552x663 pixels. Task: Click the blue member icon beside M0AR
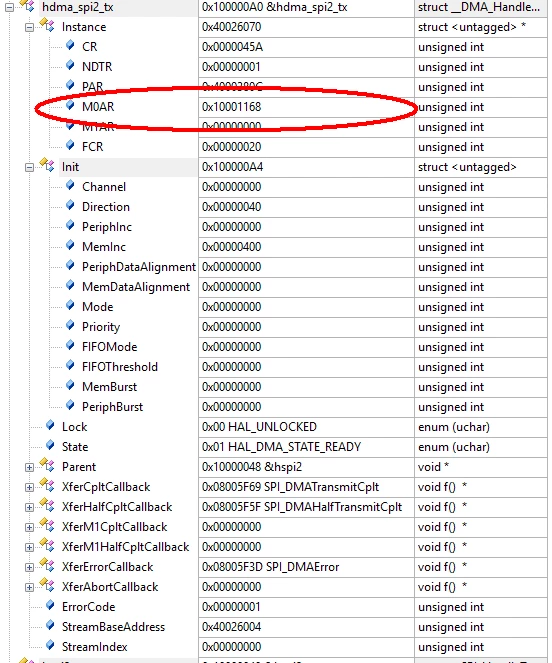click(x=70, y=105)
